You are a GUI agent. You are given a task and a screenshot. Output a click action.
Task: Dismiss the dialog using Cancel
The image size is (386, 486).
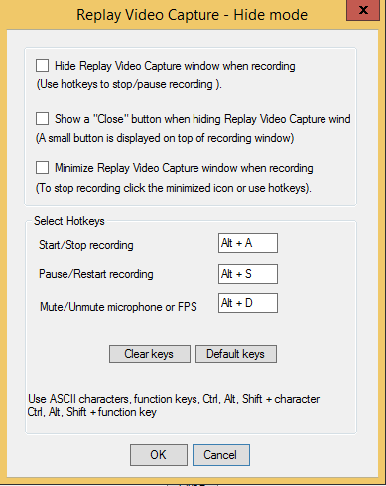(x=221, y=455)
